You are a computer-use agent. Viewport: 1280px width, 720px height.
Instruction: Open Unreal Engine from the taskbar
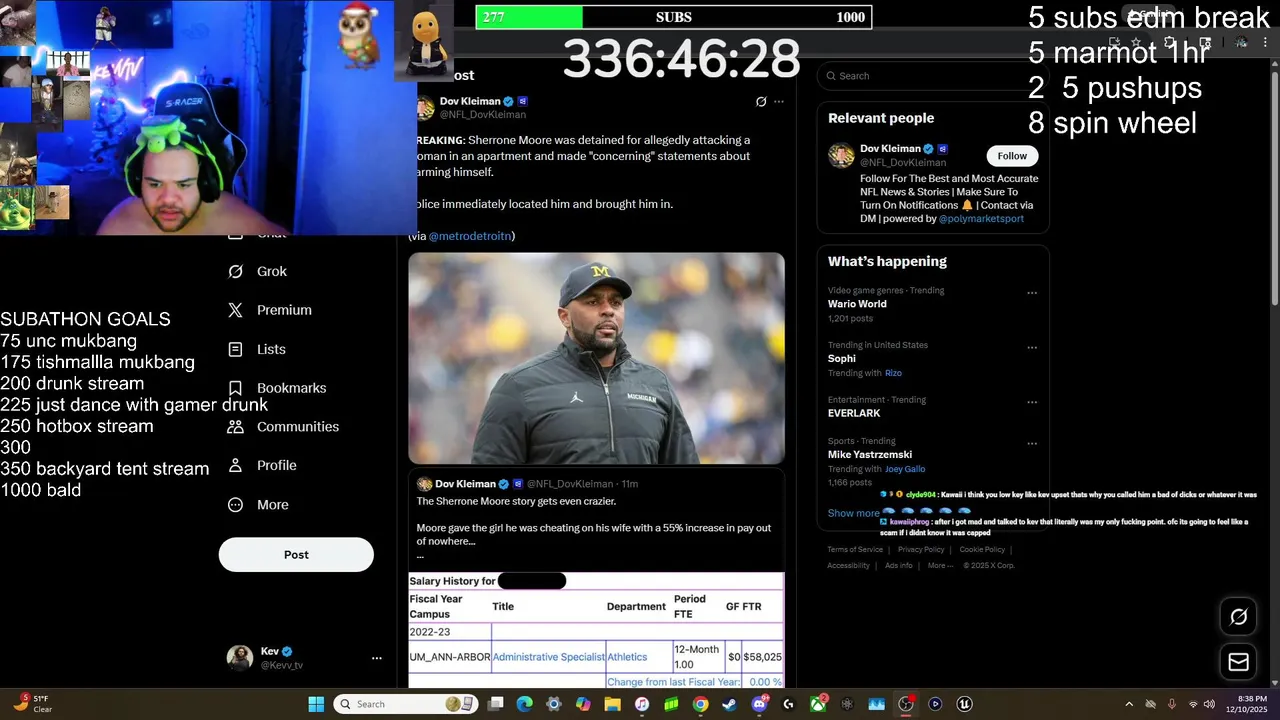click(964, 704)
